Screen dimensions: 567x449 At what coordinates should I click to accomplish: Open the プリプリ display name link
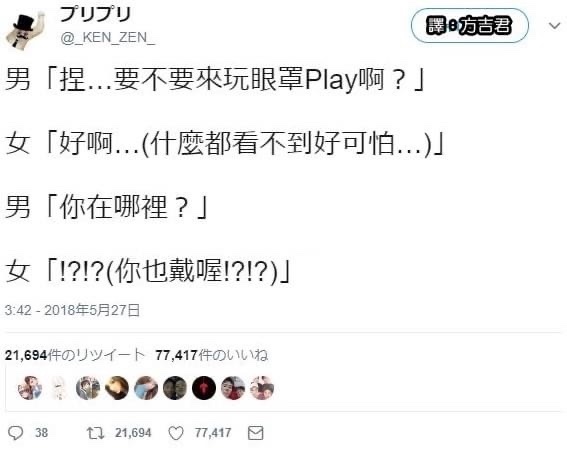95,15
